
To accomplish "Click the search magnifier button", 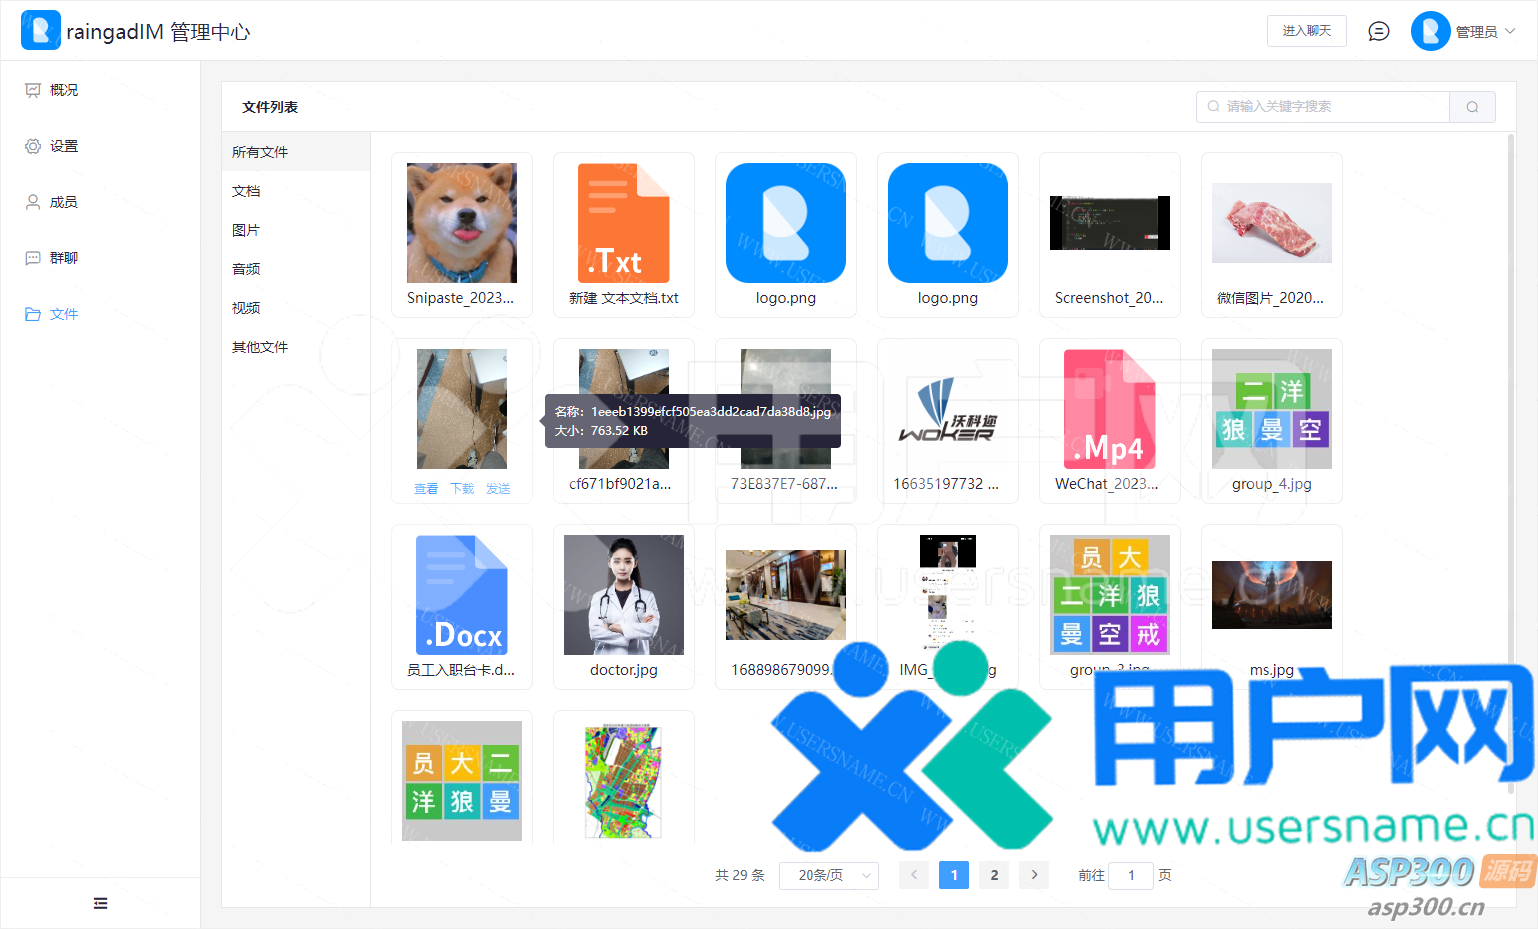I will click(1472, 107).
